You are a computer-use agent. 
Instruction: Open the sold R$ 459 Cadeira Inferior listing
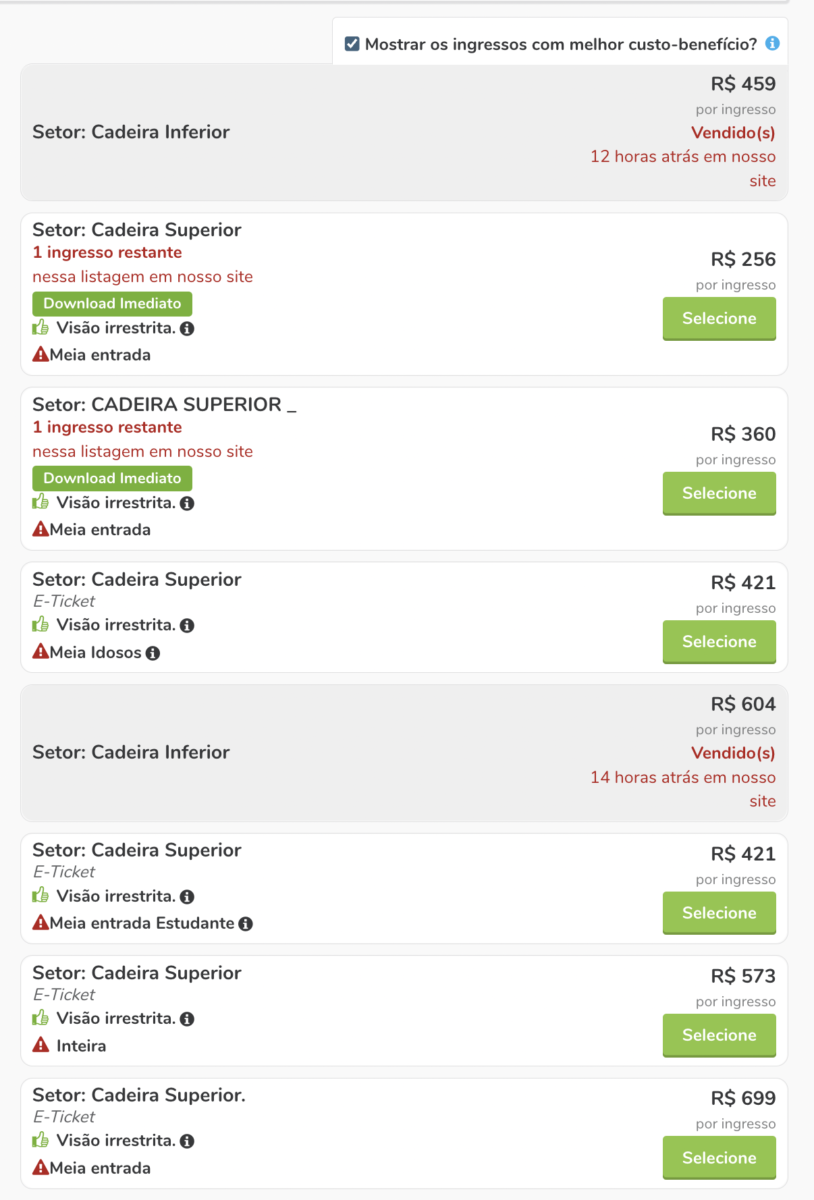(x=404, y=132)
